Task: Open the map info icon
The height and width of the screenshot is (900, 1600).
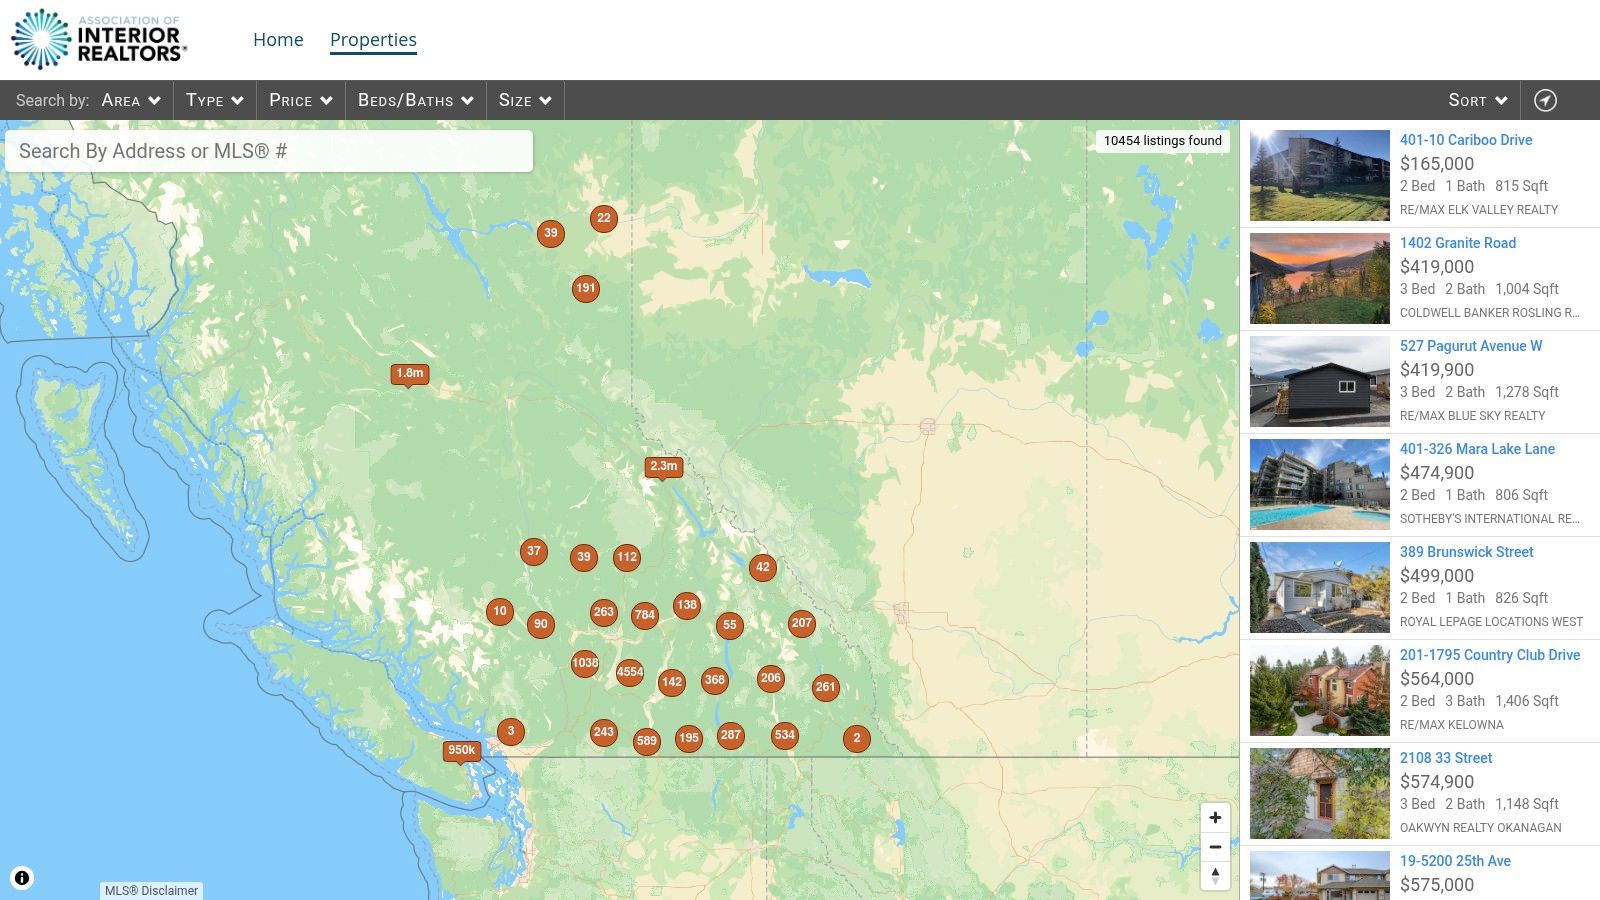Action: (22, 878)
